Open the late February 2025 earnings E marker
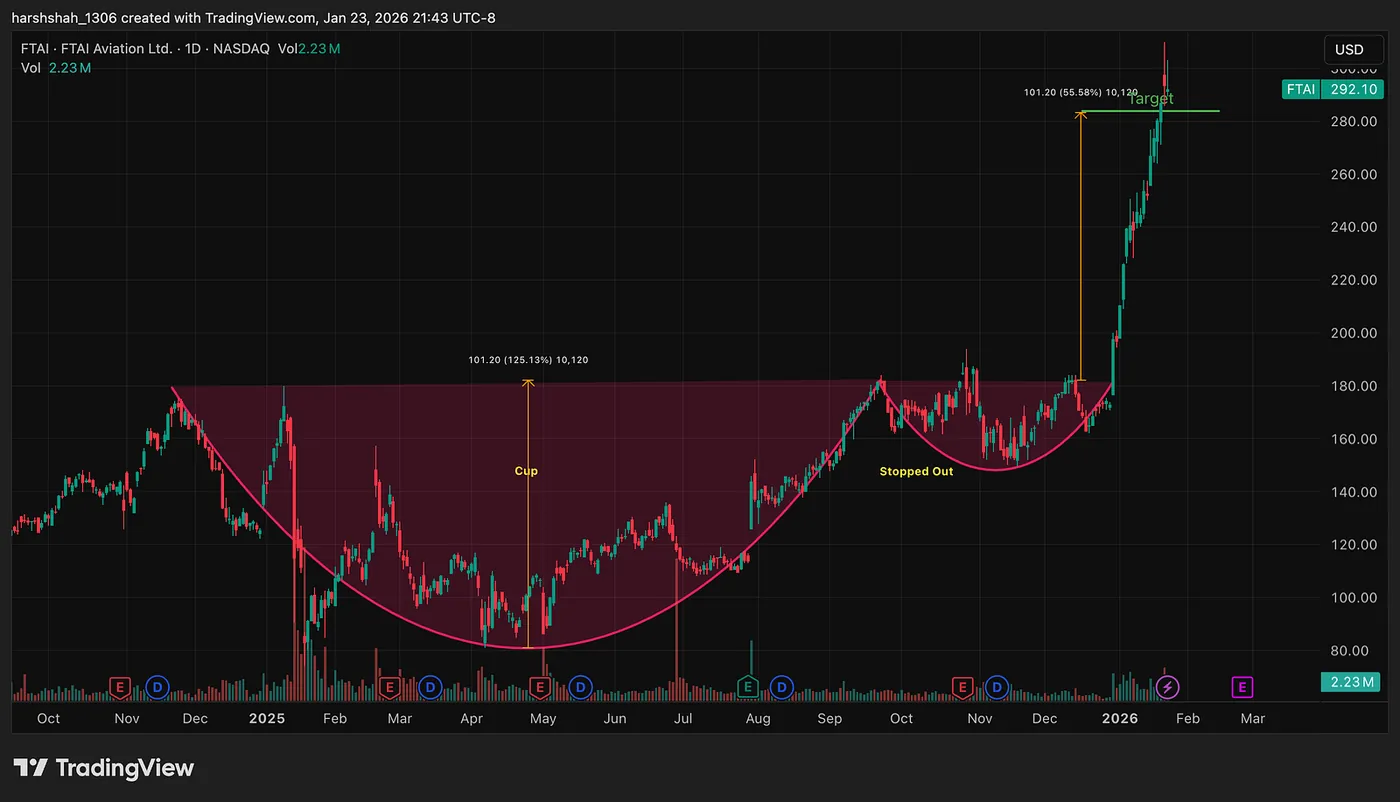The height and width of the screenshot is (802, 1400). 390,687
